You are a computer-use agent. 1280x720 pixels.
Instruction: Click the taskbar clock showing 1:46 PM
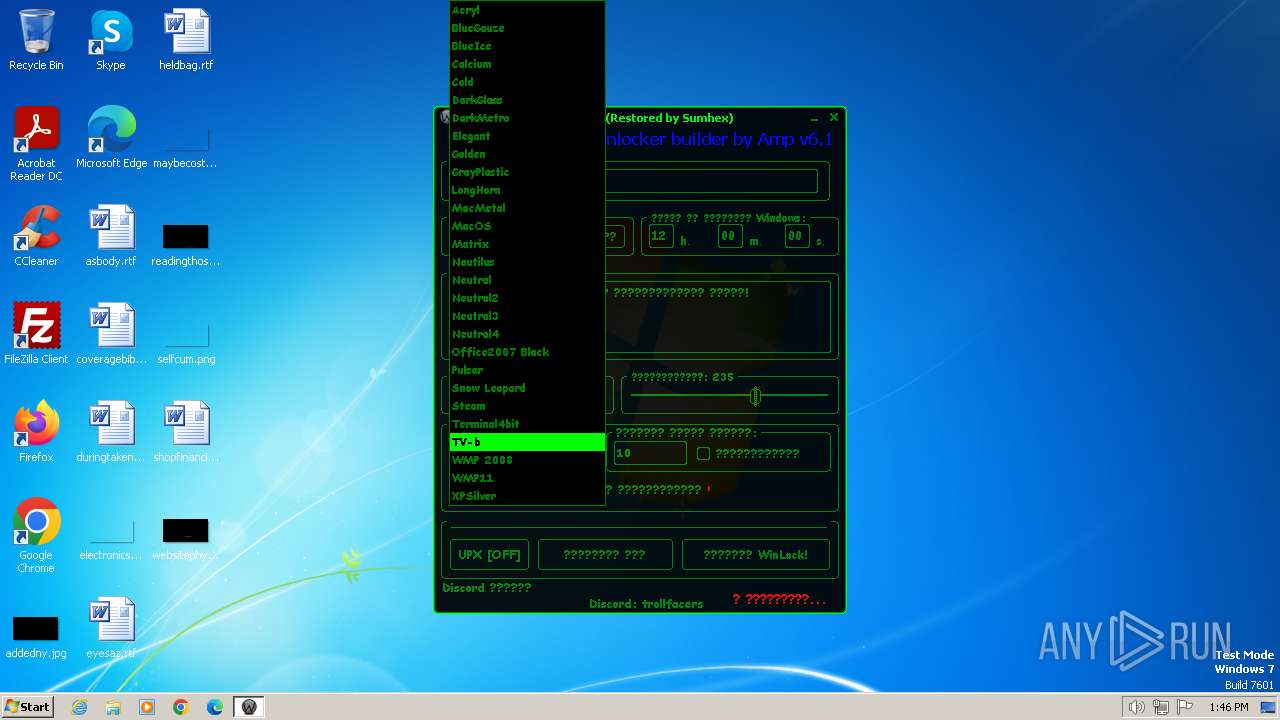tap(1228, 707)
